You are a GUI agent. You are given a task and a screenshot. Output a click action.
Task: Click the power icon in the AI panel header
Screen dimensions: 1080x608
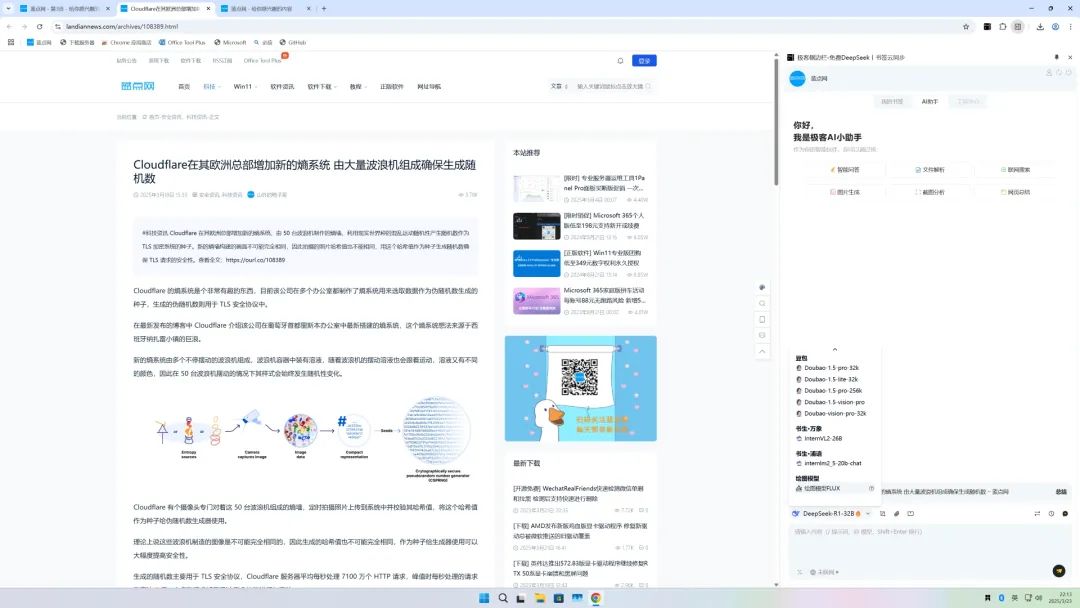[1068, 72]
